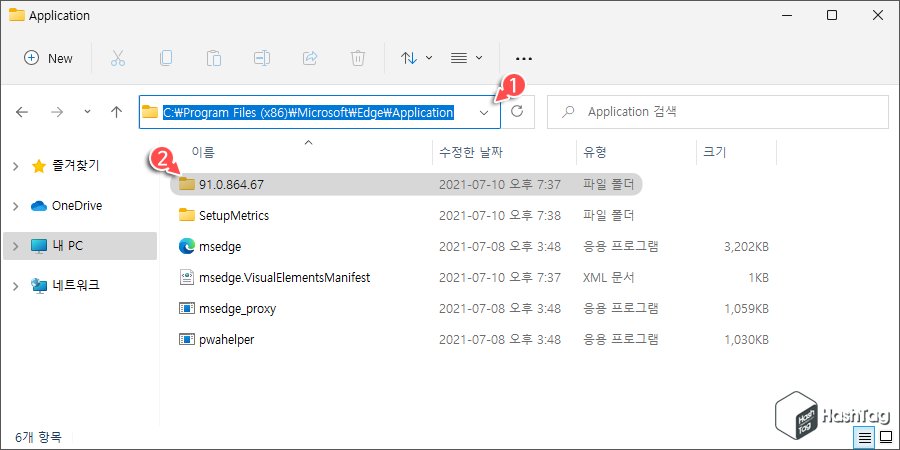
Task: Click the Cut scissors icon
Action: pos(118,59)
